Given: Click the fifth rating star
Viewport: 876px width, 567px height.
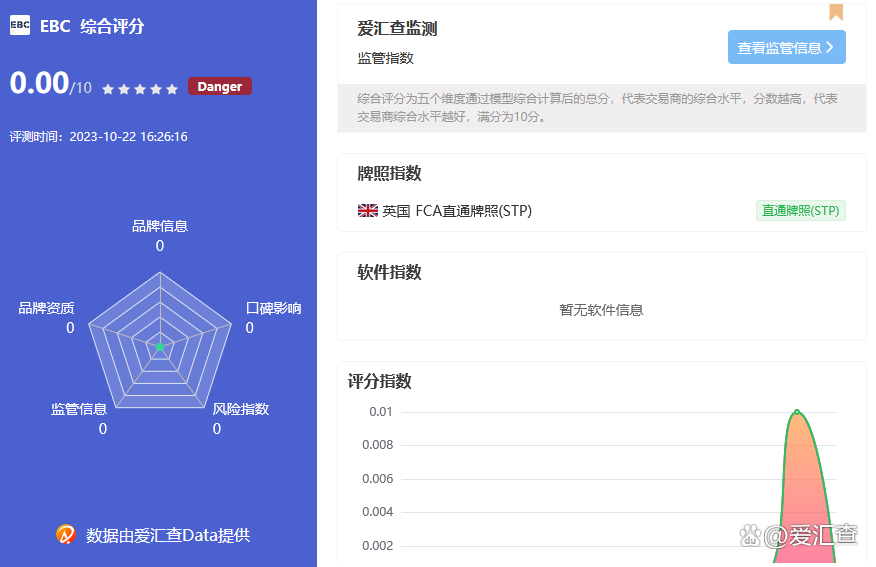Looking at the screenshot, I should (x=172, y=89).
